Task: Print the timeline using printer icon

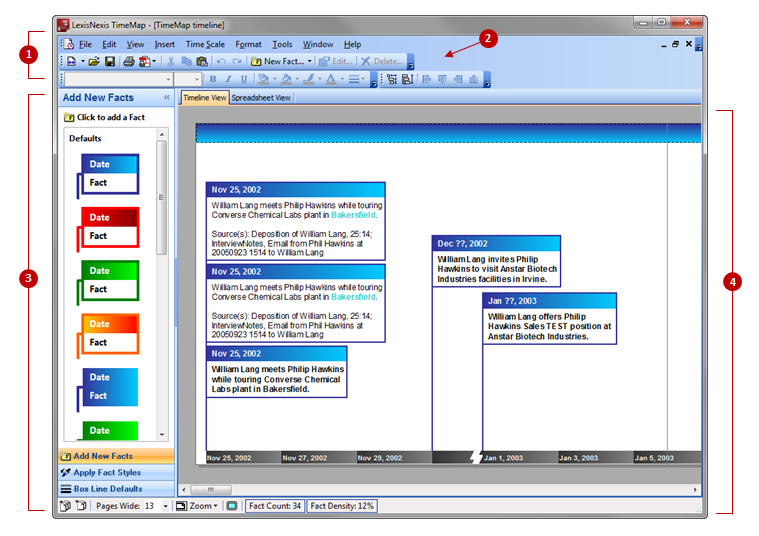Action: 128,61
